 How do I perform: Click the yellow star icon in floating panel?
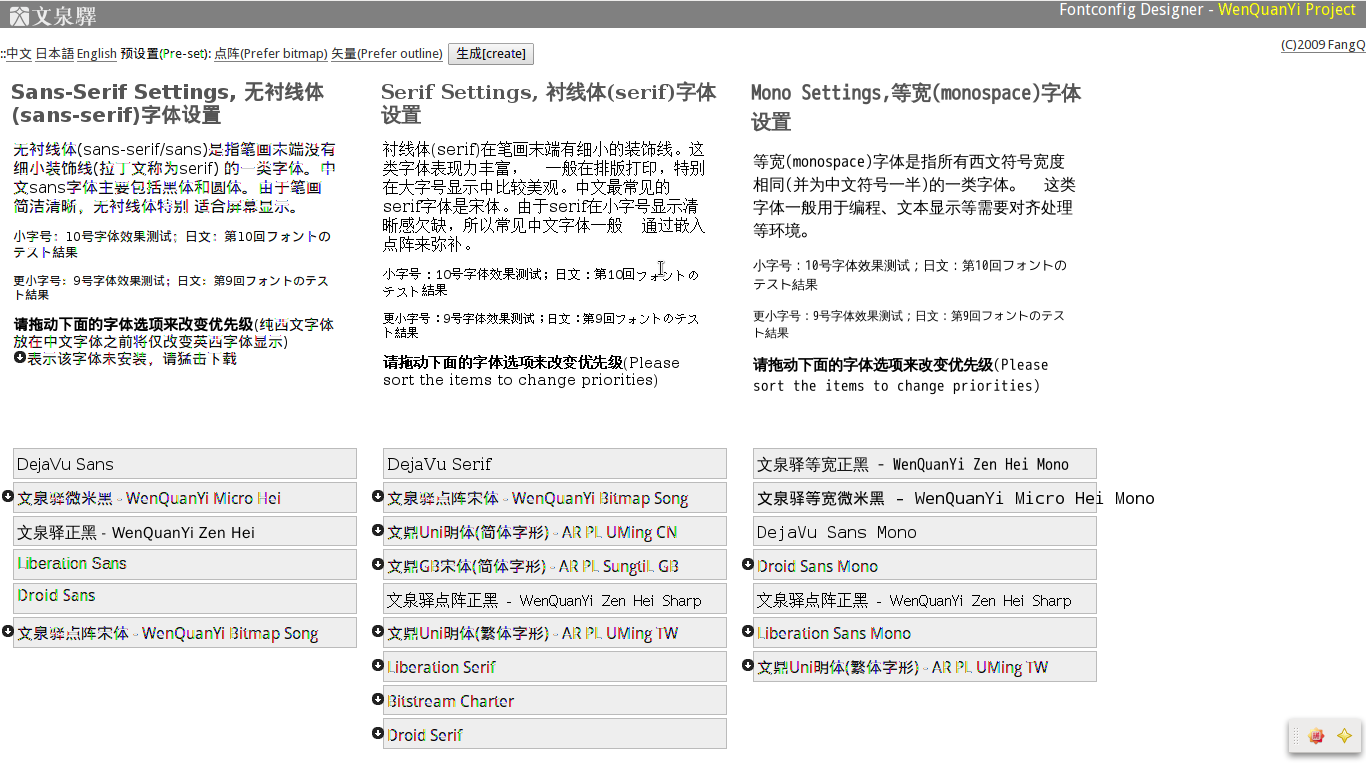1344,736
